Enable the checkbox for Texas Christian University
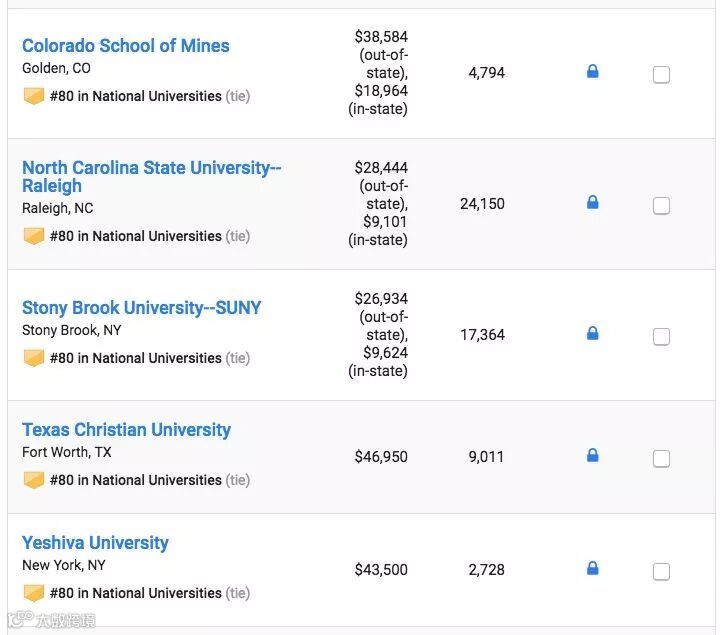The image size is (723, 635). (661, 459)
